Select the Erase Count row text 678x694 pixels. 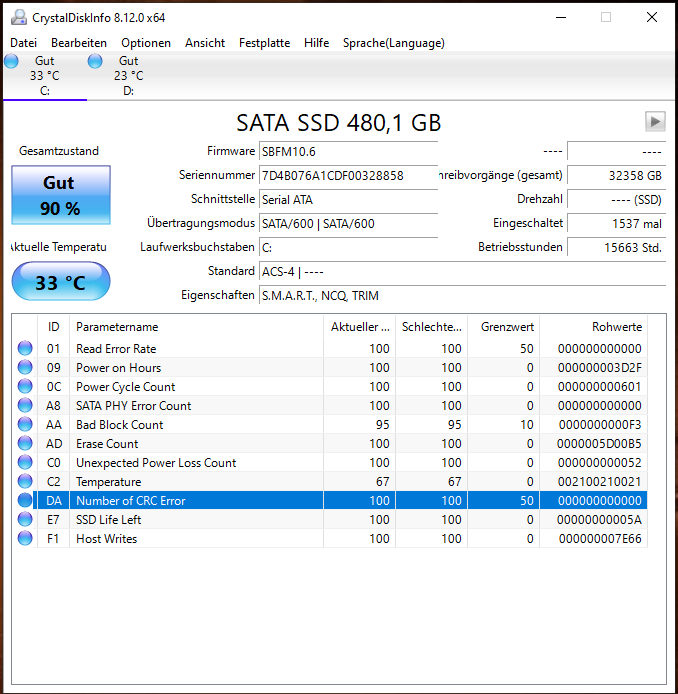107,444
